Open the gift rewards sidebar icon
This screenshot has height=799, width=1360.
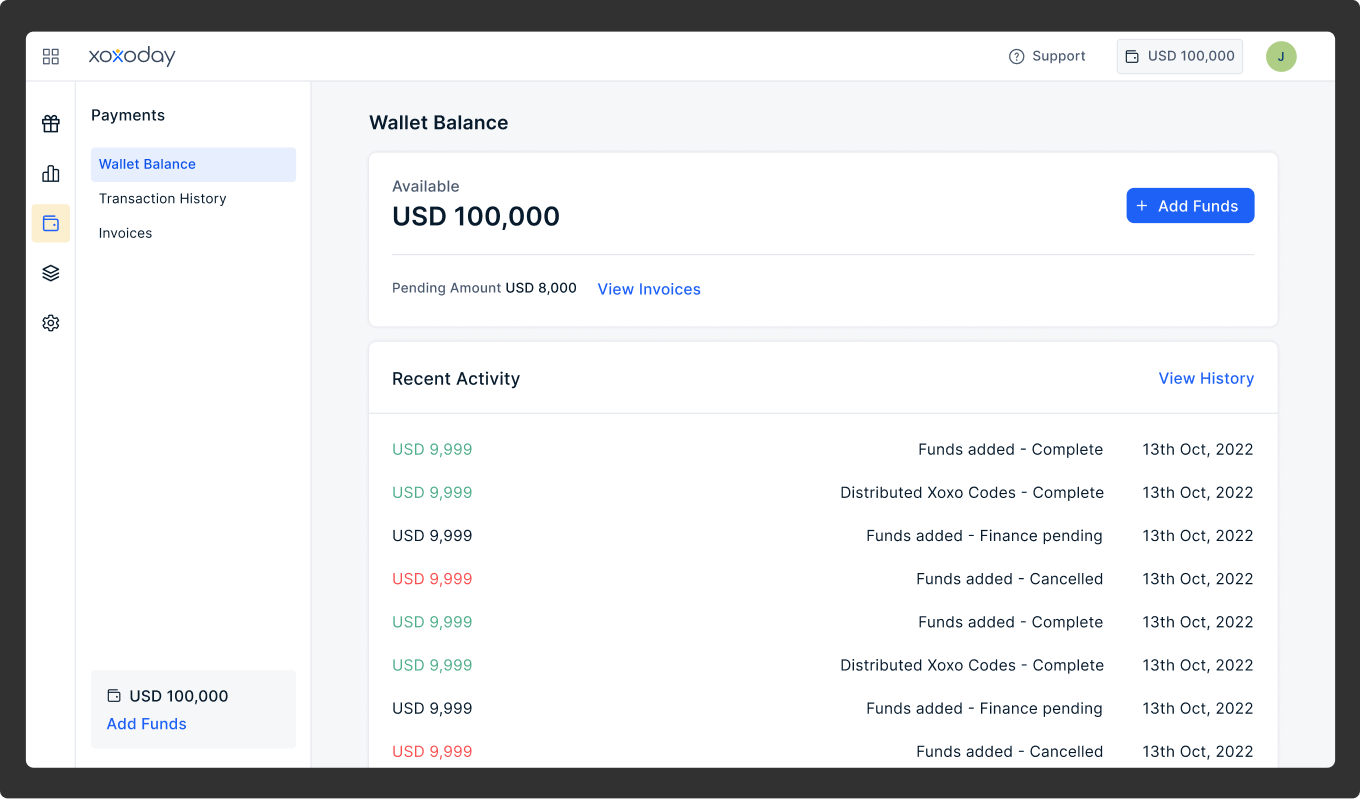tap(51, 124)
